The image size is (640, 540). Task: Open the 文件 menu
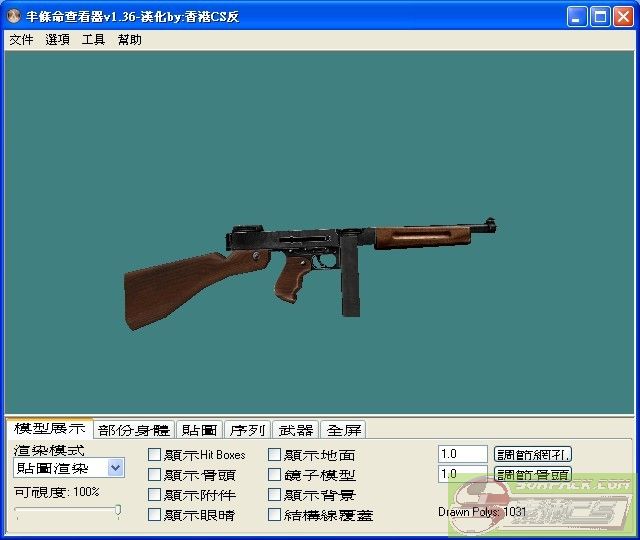tap(21, 40)
